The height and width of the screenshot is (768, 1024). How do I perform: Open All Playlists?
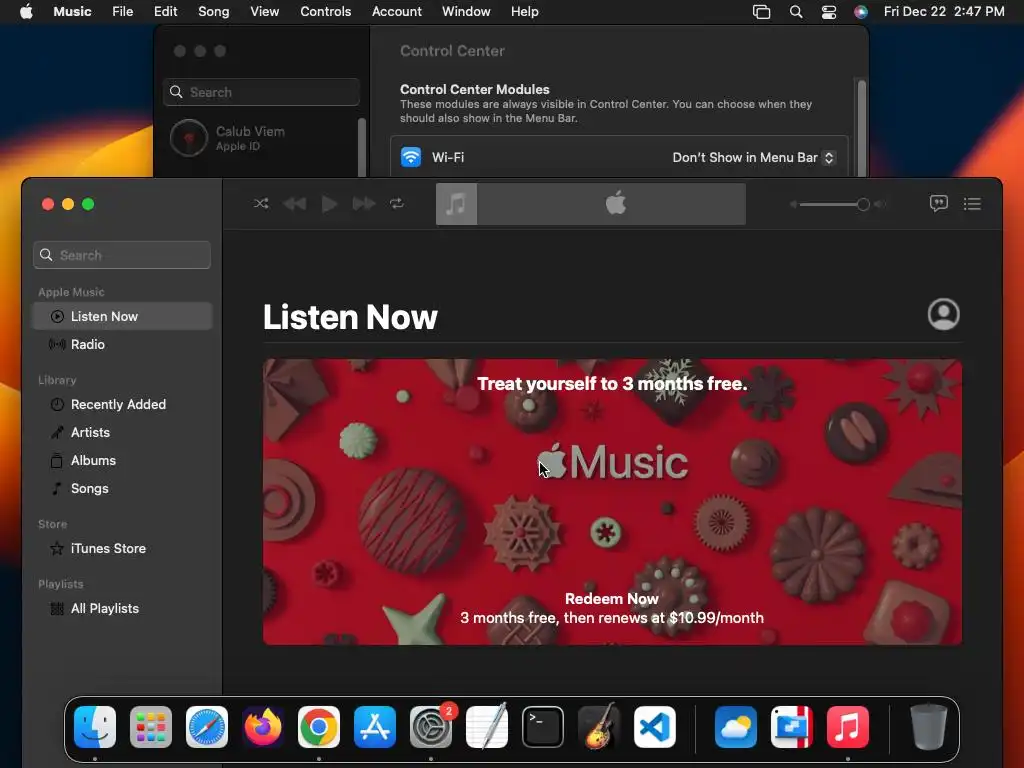pyautogui.click(x=122, y=609)
